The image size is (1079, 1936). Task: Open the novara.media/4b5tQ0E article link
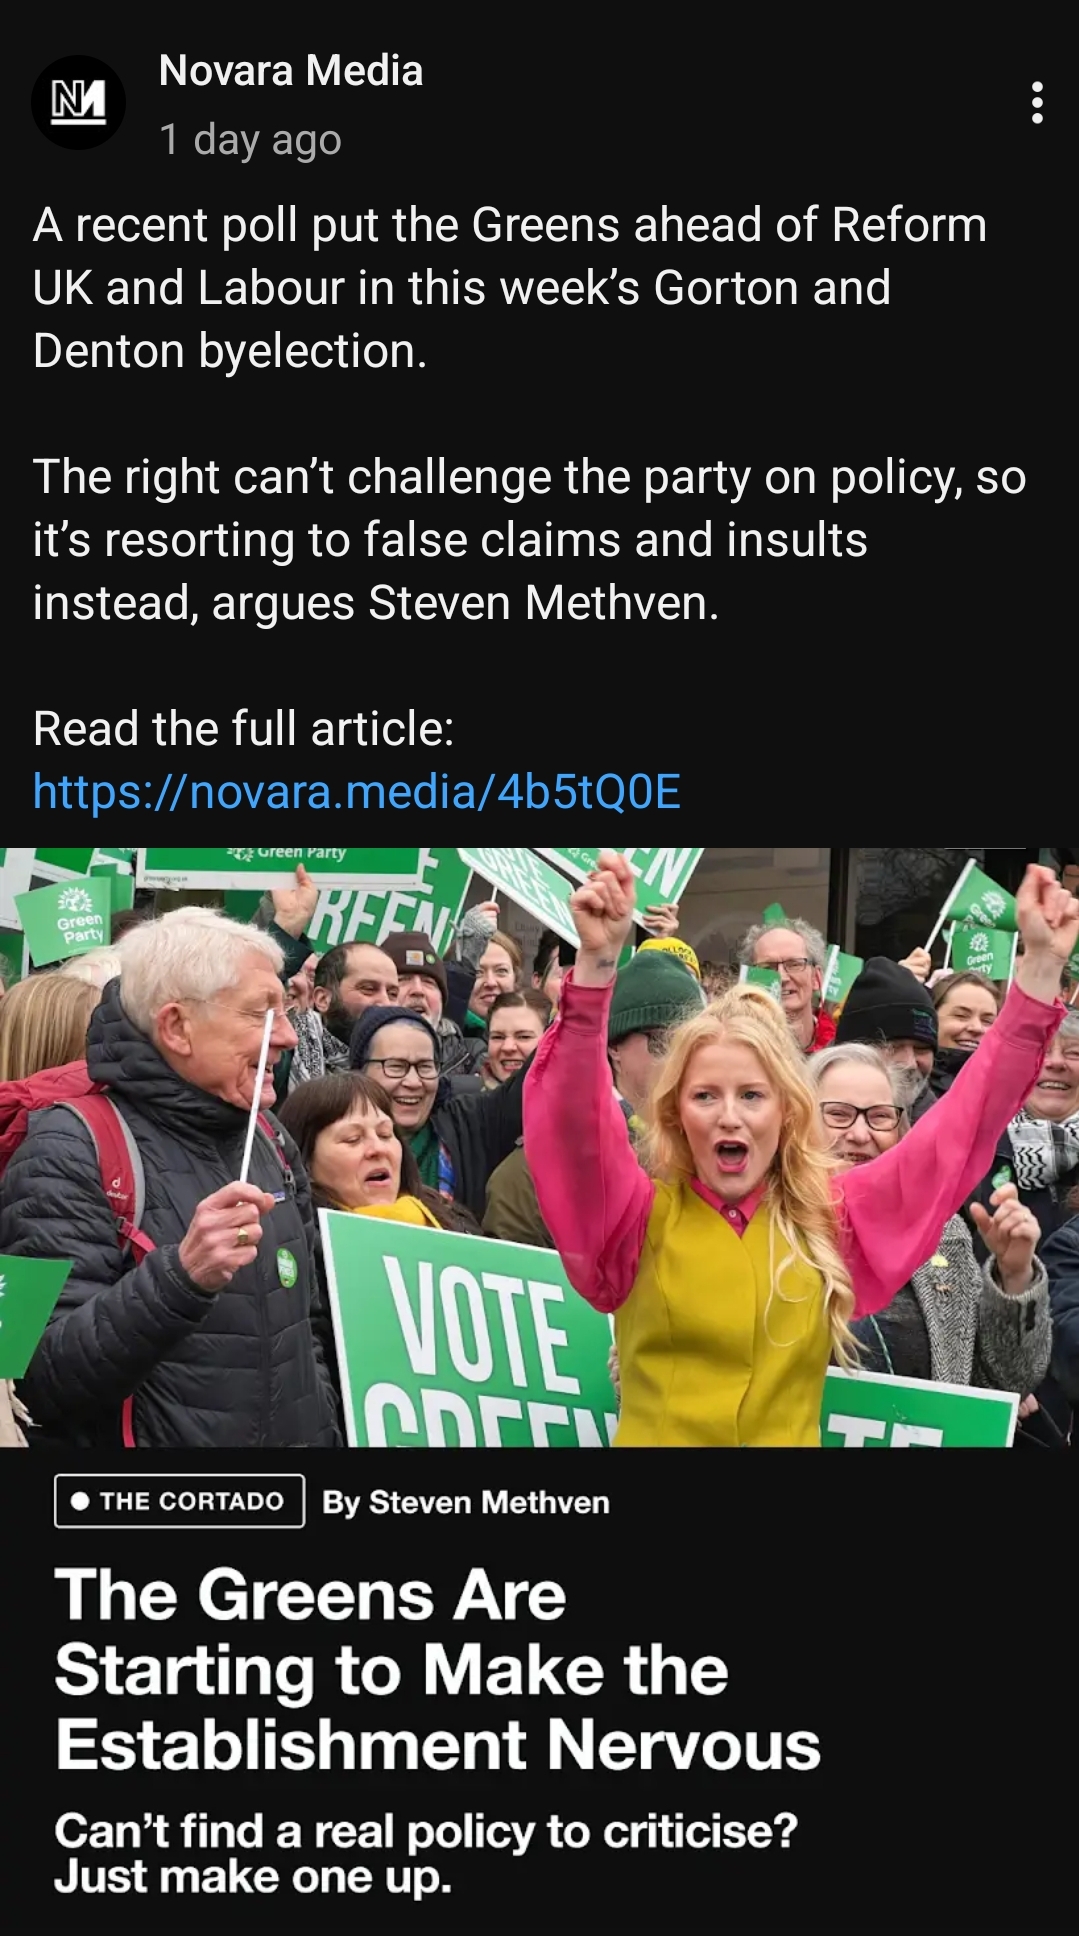pyautogui.click(x=356, y=791)
